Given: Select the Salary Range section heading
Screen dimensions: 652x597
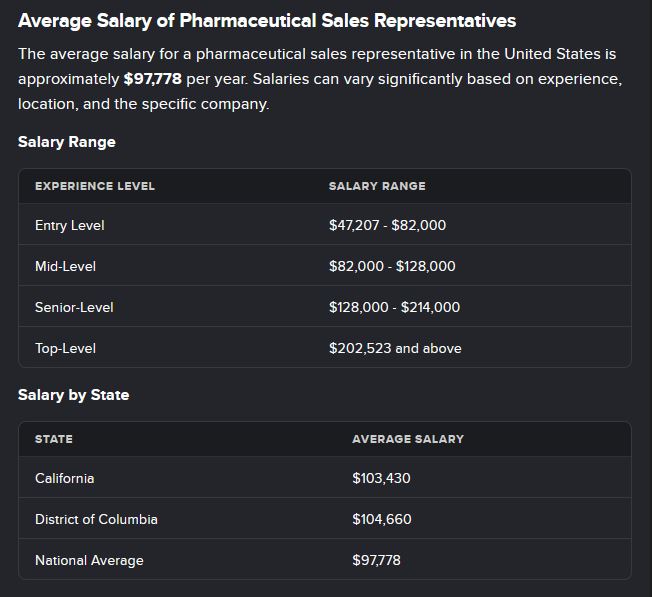Looking at the screenshot, I should [x=67, y=142].
